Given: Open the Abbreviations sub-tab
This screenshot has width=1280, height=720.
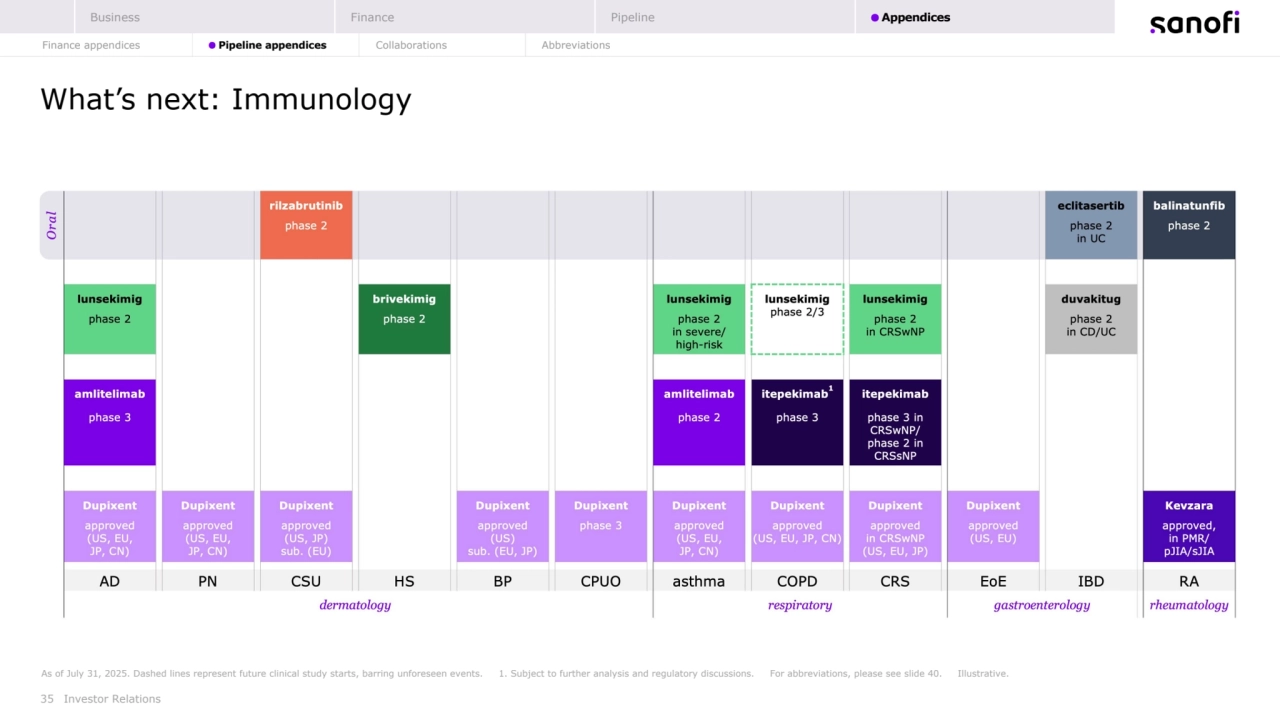Looking at the screenshot, I should pyautogui.click(x=576, y=45).
